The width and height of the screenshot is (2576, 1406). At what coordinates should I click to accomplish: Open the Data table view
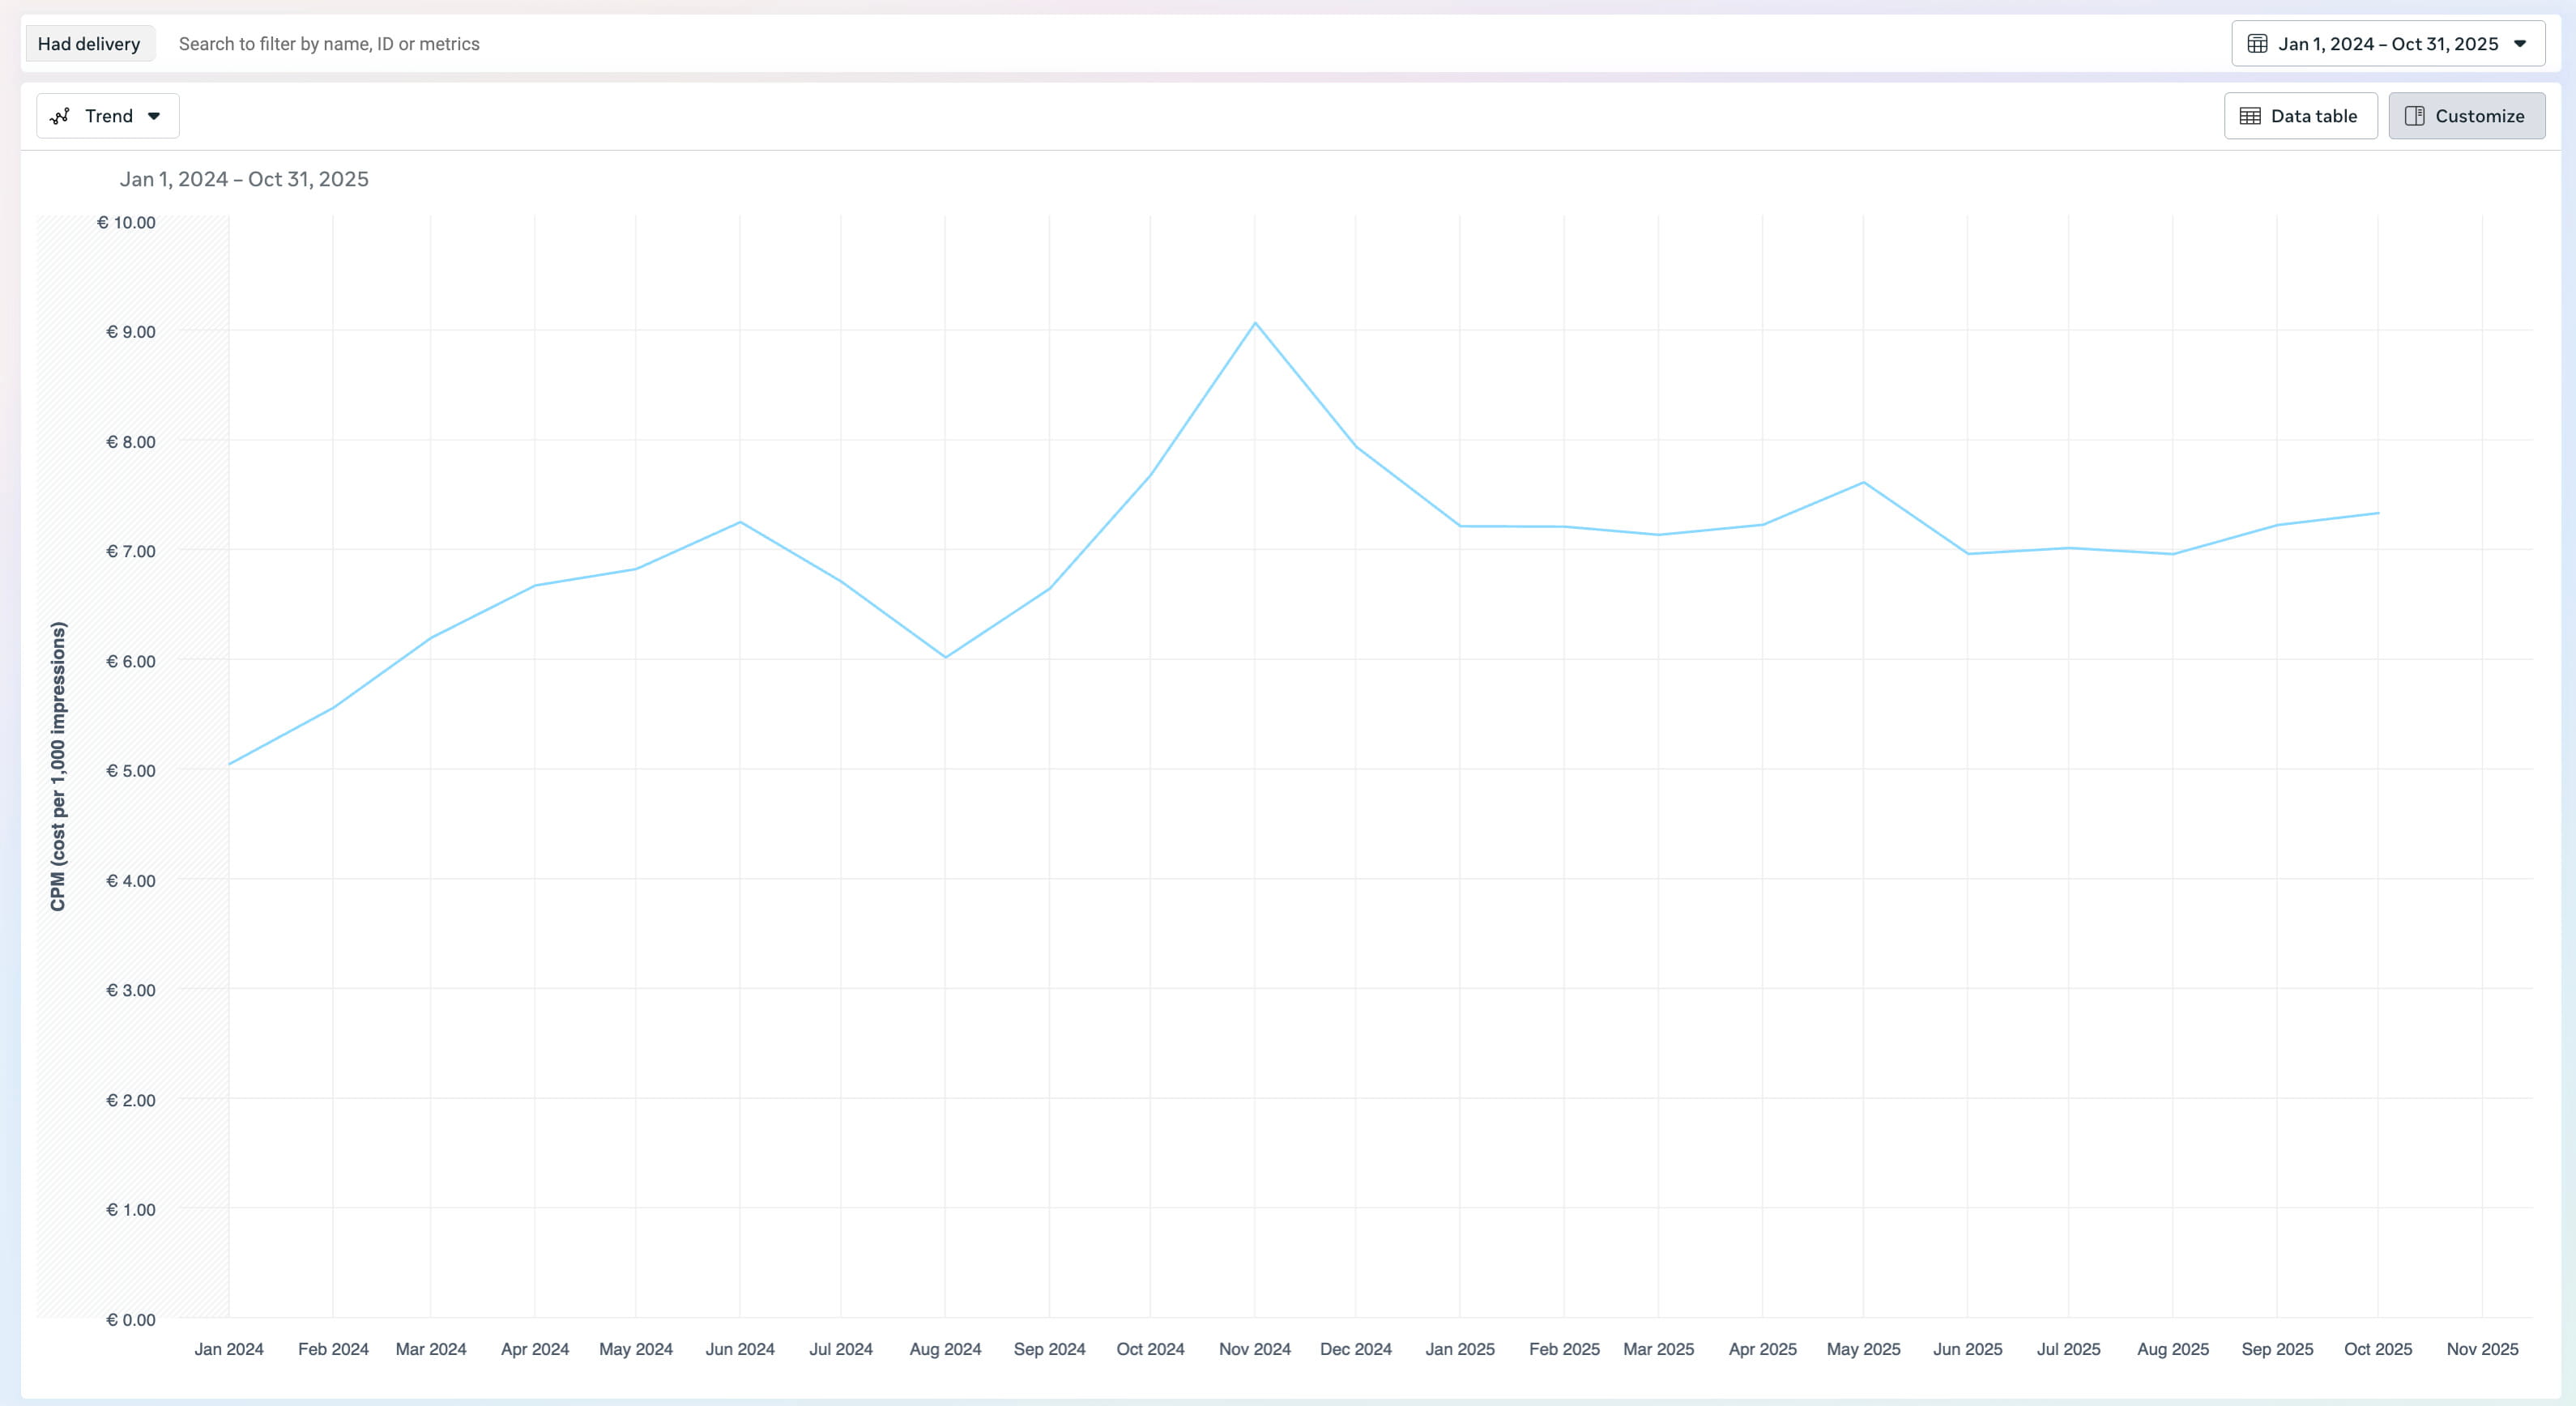(x=2300, y=116)
